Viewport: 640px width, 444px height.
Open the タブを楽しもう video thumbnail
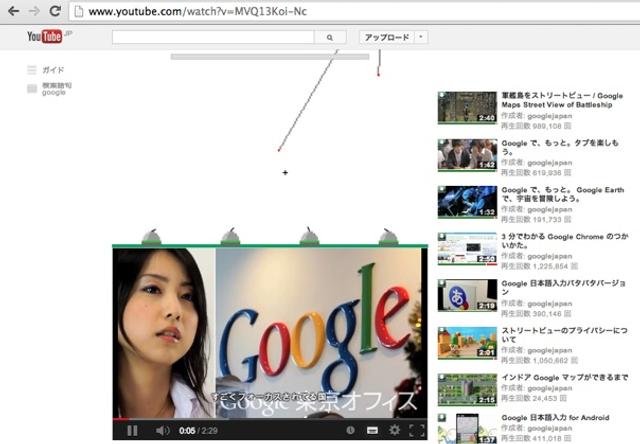[x=467, y=155]
